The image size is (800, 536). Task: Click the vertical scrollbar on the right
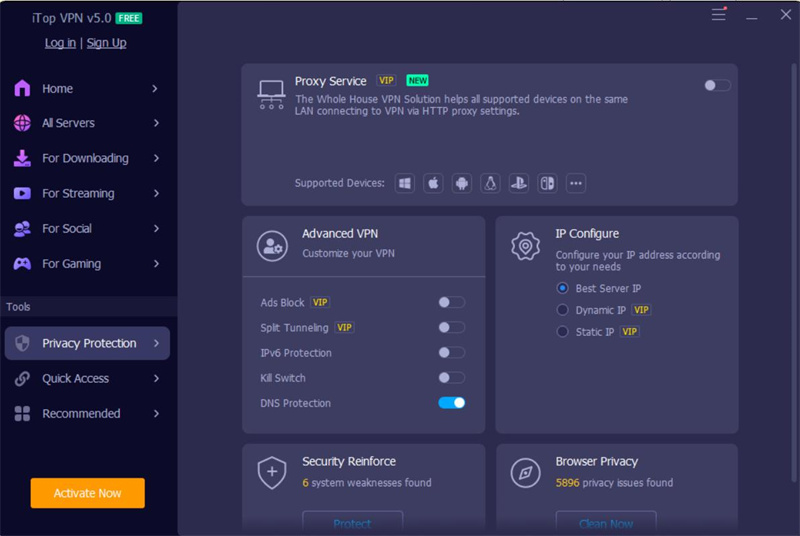[794, 272]
